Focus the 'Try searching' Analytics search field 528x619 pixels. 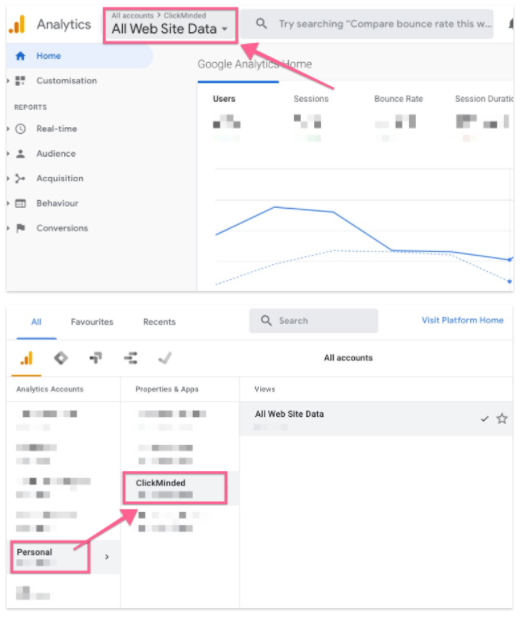pyautogui.click(x=367, y=24)
